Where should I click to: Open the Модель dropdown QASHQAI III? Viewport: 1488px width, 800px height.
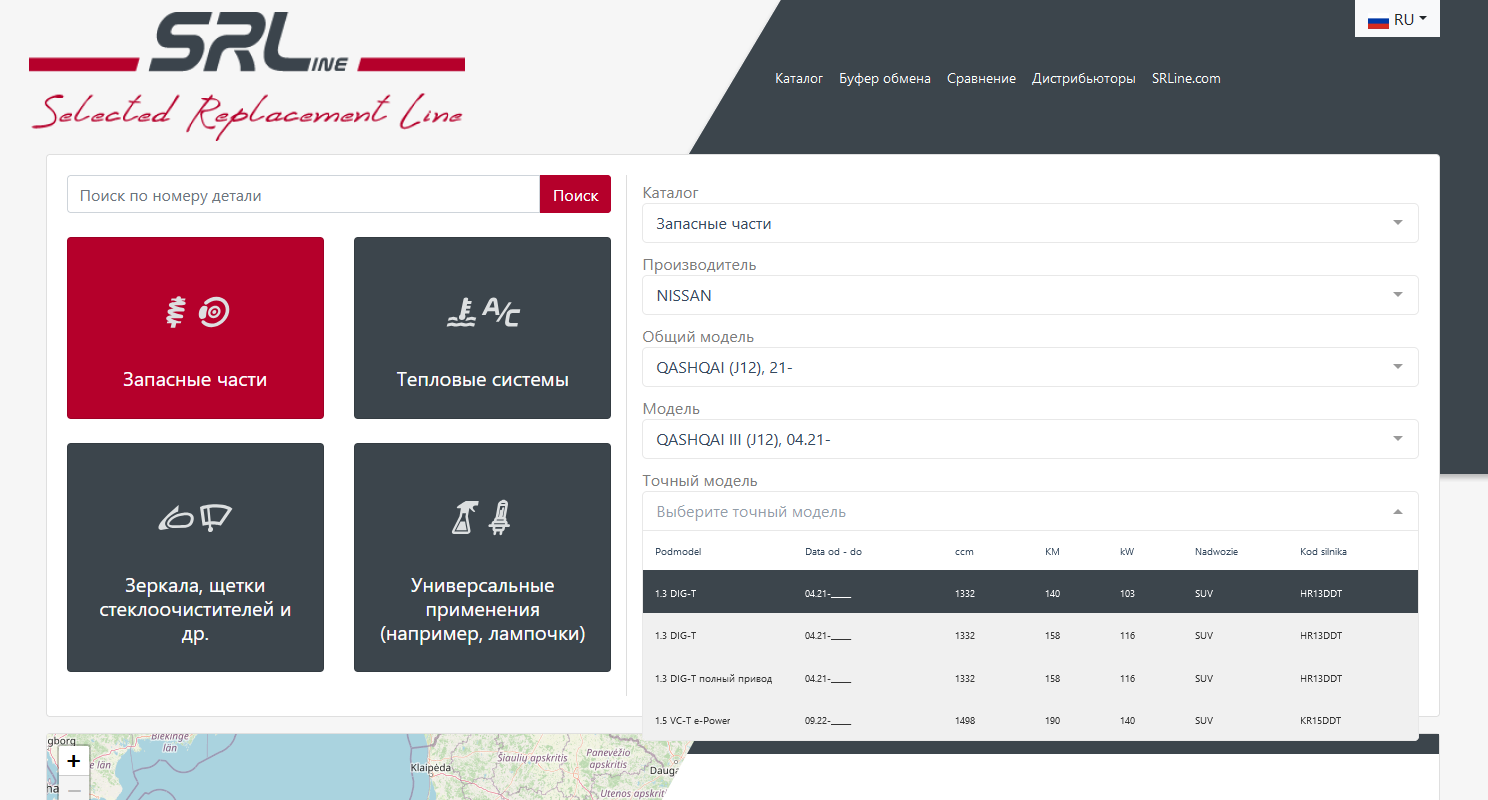tap(1030, 439)
